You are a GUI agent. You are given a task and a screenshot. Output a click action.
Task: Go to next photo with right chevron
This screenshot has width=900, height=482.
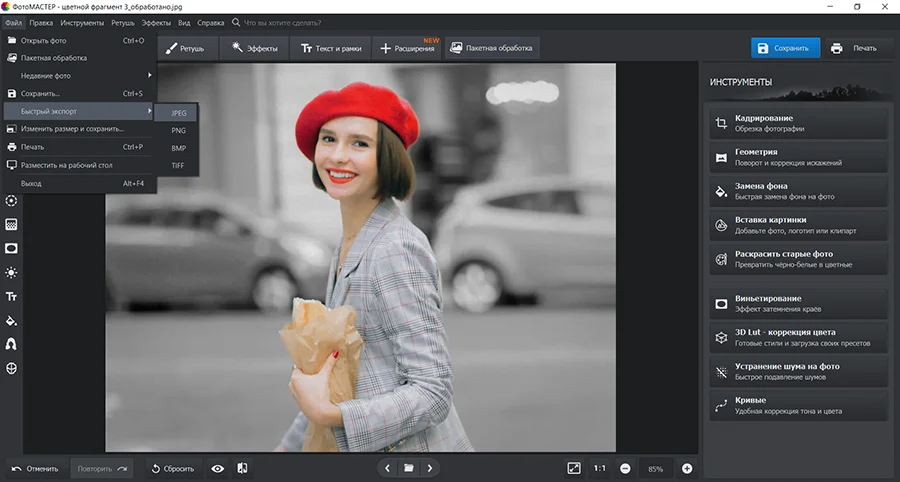[x=430, y=468]
